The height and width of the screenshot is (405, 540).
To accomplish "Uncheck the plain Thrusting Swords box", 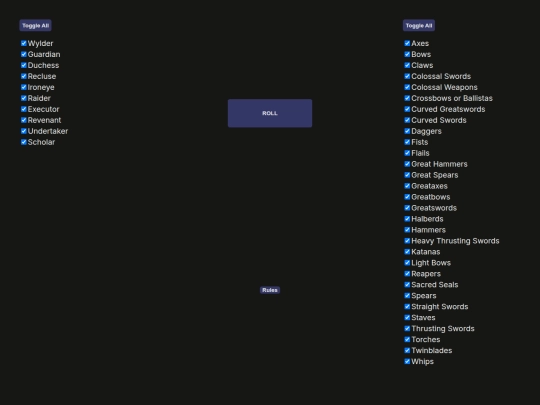I will pos(407,329).
